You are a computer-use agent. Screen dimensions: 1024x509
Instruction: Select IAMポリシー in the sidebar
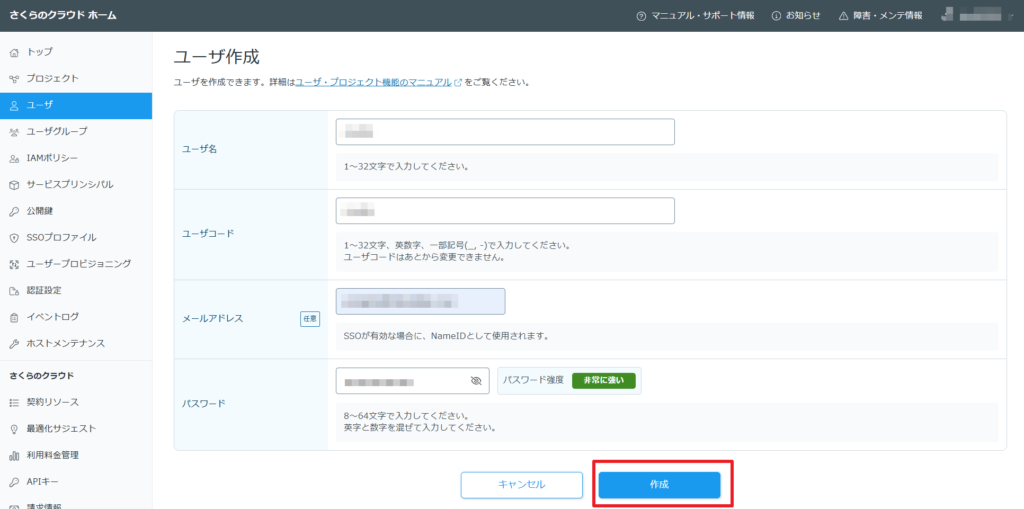tap(52, 158)
